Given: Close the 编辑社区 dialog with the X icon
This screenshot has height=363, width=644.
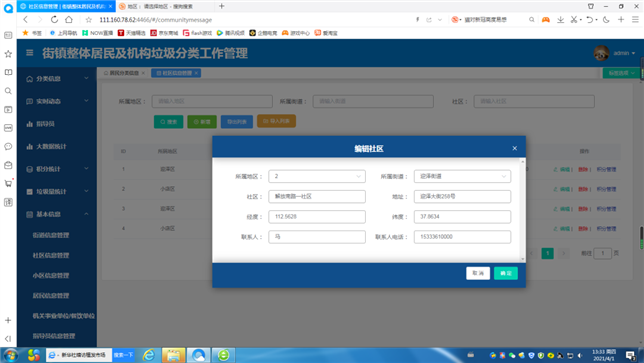Looking at the screenshot, I should 515,148.
